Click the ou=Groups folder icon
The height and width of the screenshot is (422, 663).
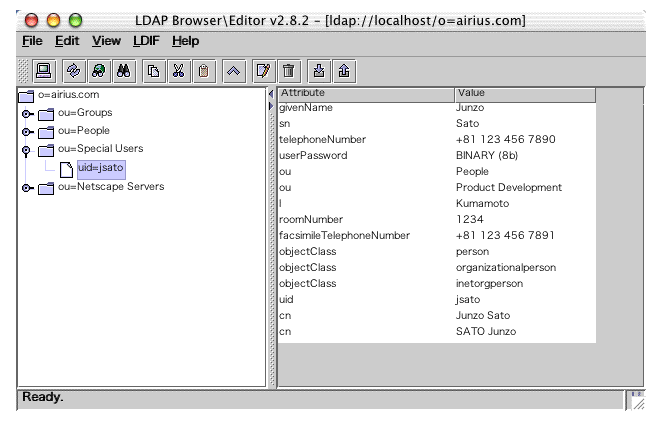(x=46, y=114)
